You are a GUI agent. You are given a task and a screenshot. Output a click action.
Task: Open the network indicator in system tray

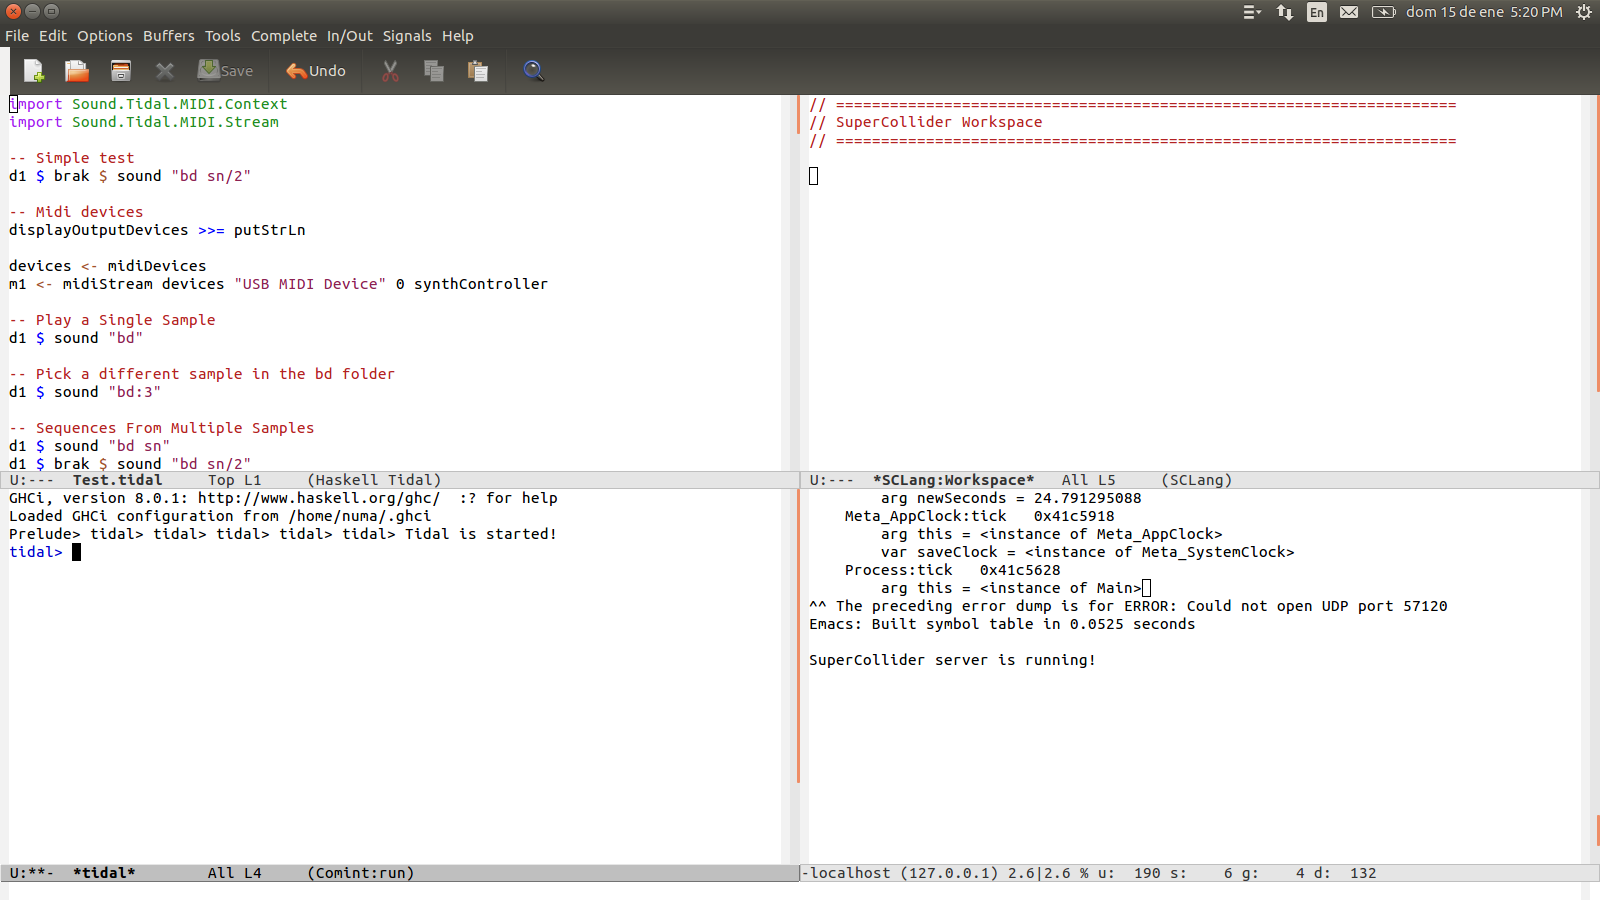click(1285, 12)
